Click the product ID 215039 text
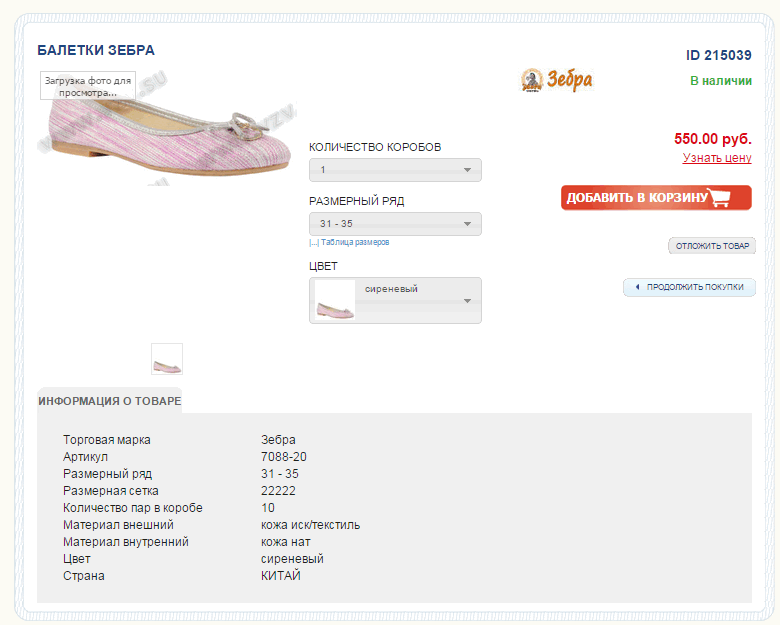The height and width of the screenshot is (625, 780). pyautogui.click(x=718, y=55)
